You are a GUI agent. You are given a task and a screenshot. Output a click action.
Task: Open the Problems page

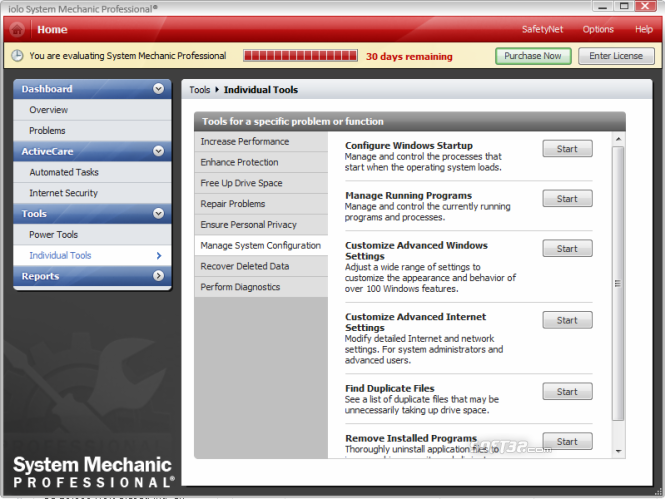coord(92,131)
